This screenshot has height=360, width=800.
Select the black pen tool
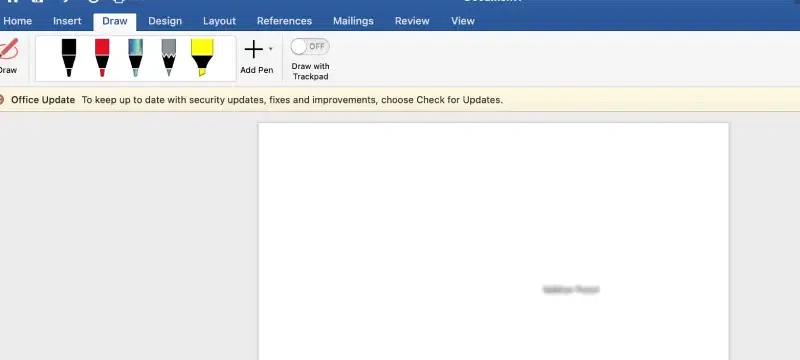pos(69,58)
